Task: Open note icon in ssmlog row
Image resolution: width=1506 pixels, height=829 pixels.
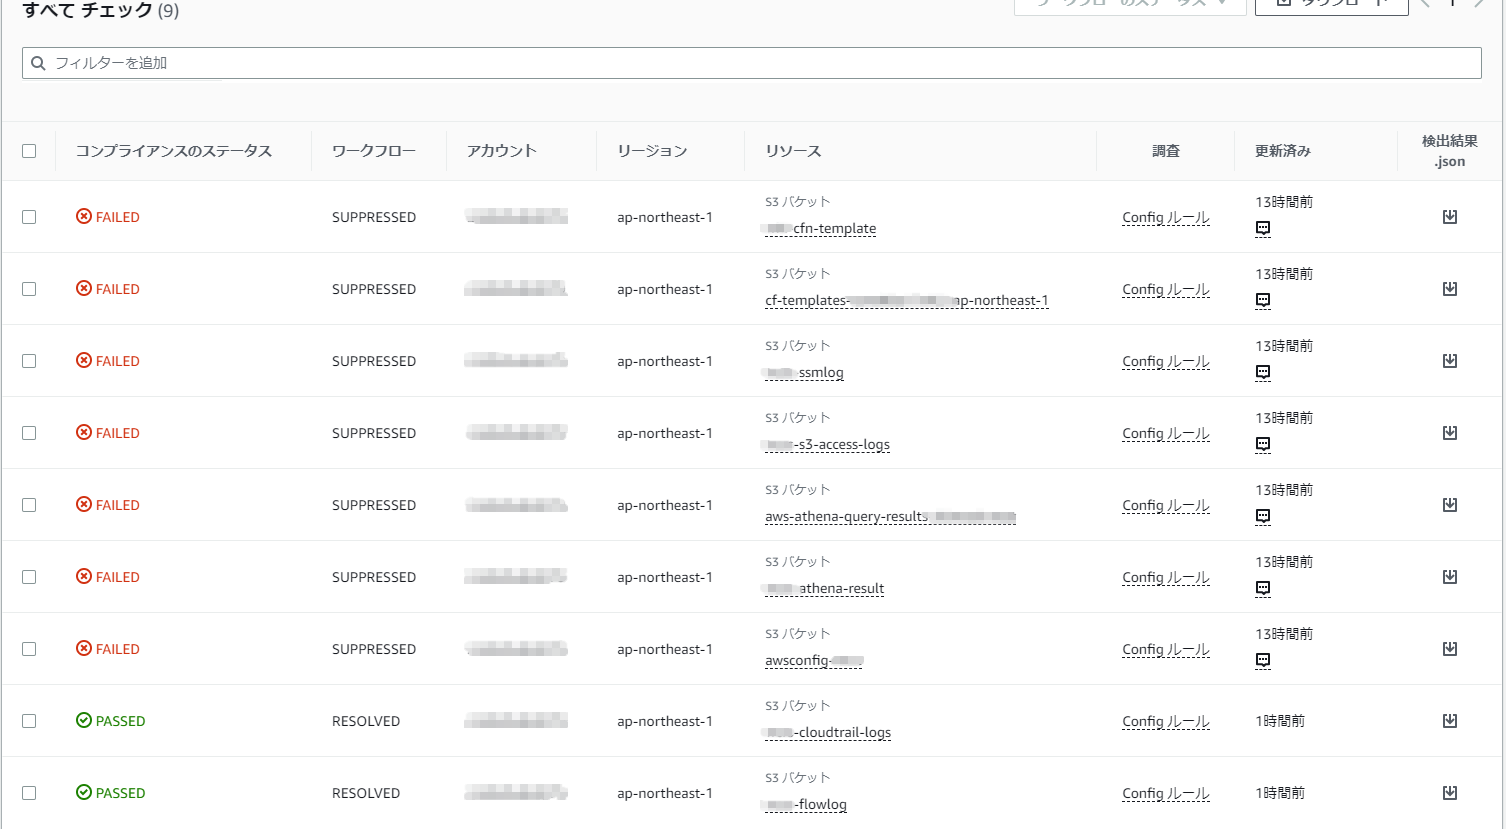Action: pos(1263,372)
